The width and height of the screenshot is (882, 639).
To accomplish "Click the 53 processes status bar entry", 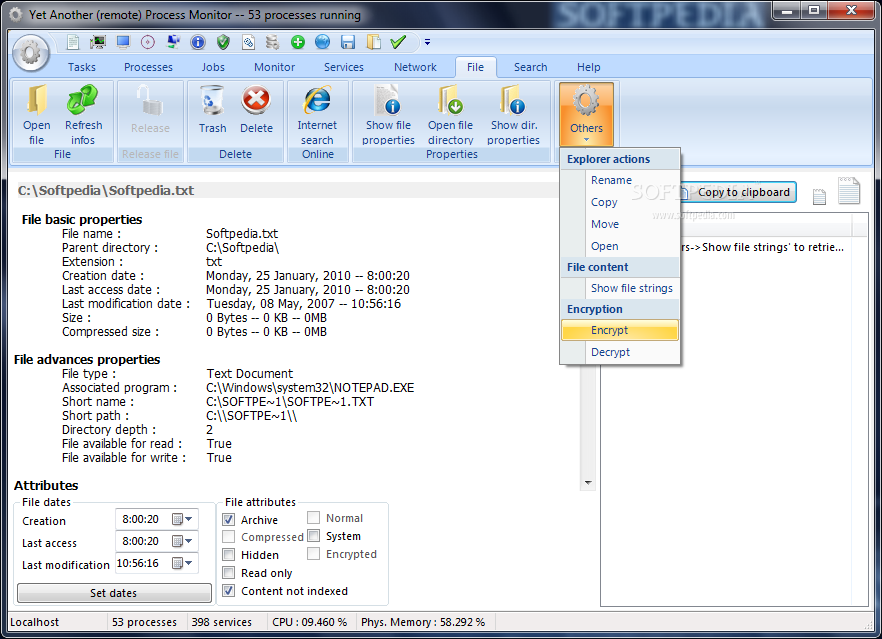I will 145,622.
